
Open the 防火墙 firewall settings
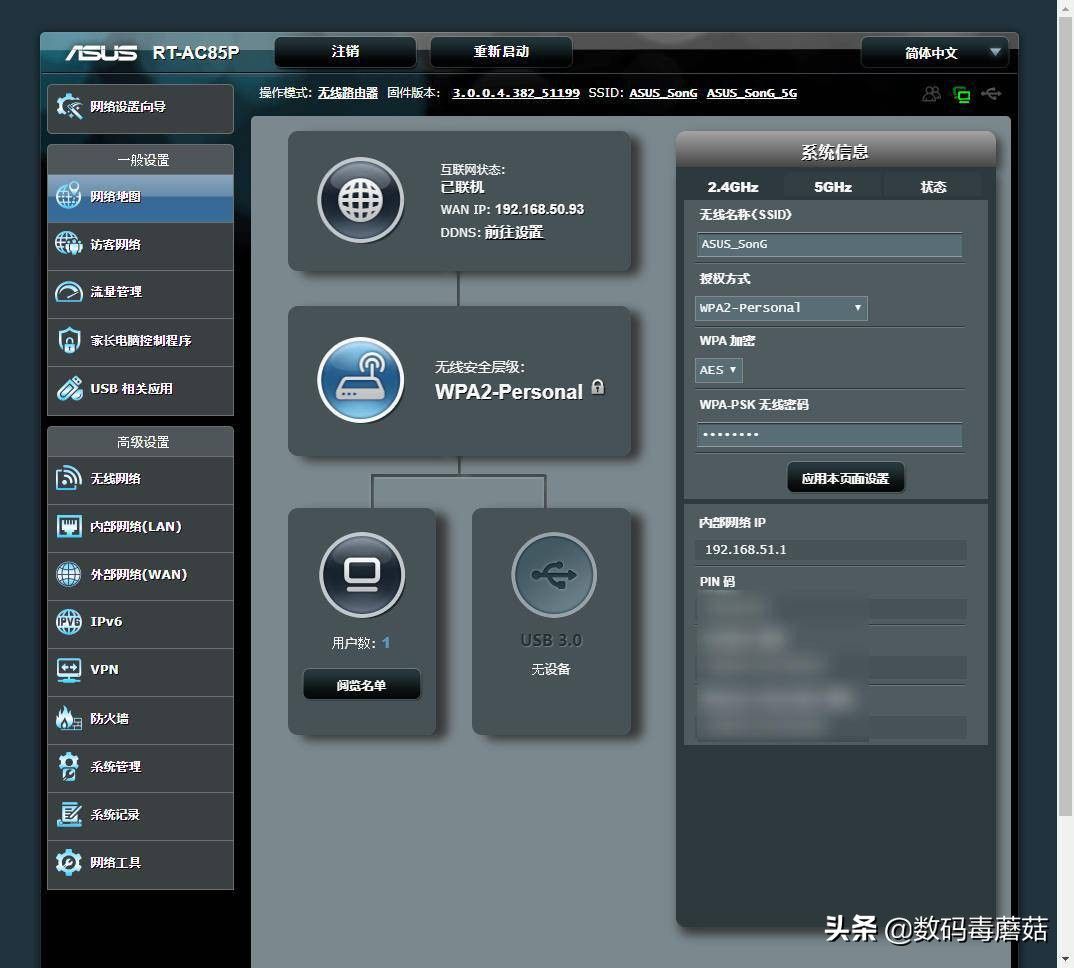click(140, 718)
